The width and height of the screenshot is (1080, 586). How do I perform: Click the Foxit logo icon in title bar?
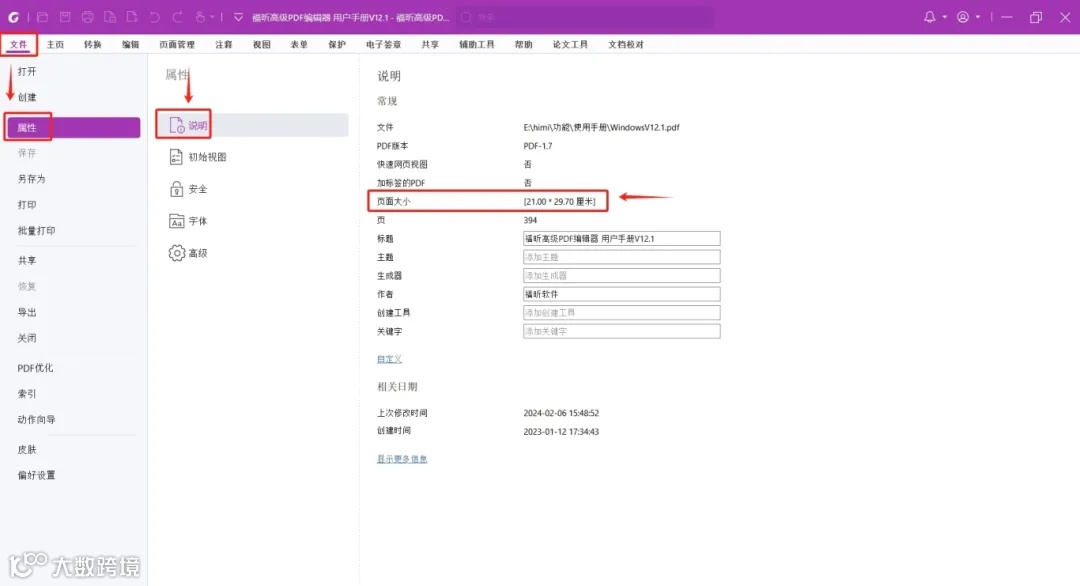[x=14, y=17]
